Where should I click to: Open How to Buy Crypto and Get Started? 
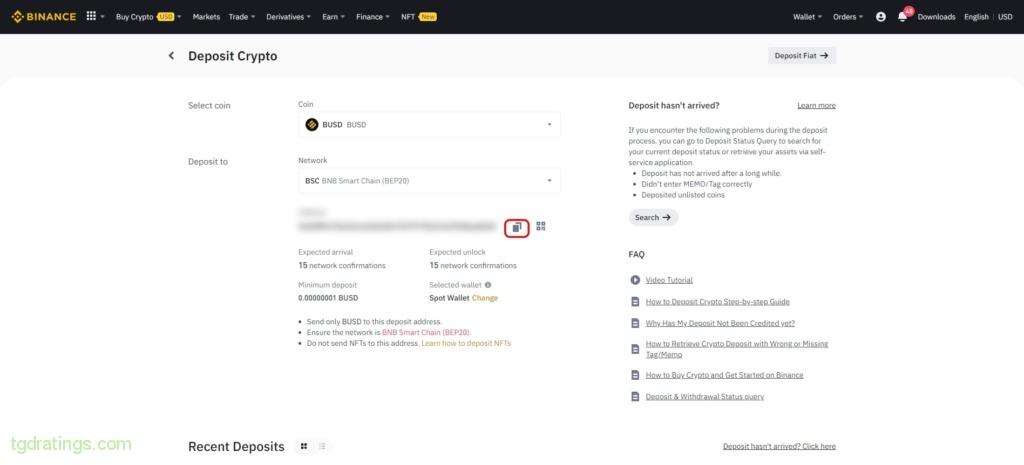pyautogui.click(x=724, y=375)
